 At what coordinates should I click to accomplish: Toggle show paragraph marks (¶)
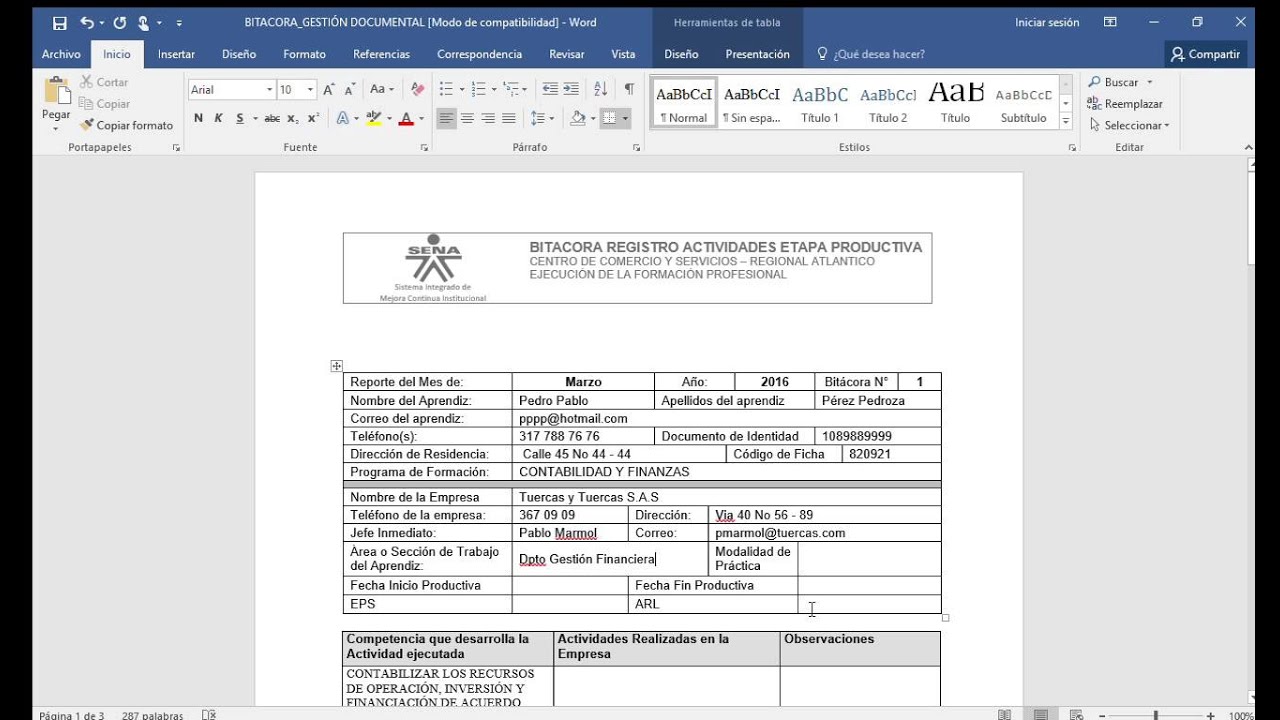[x=629, y=89]
